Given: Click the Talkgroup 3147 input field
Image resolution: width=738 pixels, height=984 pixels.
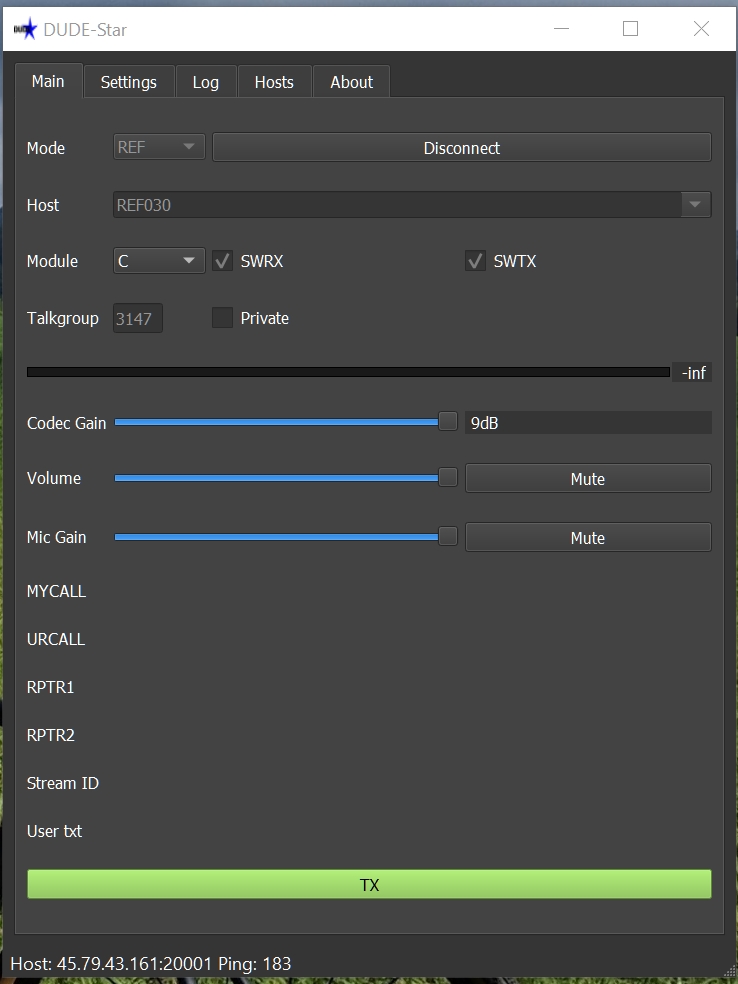Looking at the screenshot, I should 137,318.
